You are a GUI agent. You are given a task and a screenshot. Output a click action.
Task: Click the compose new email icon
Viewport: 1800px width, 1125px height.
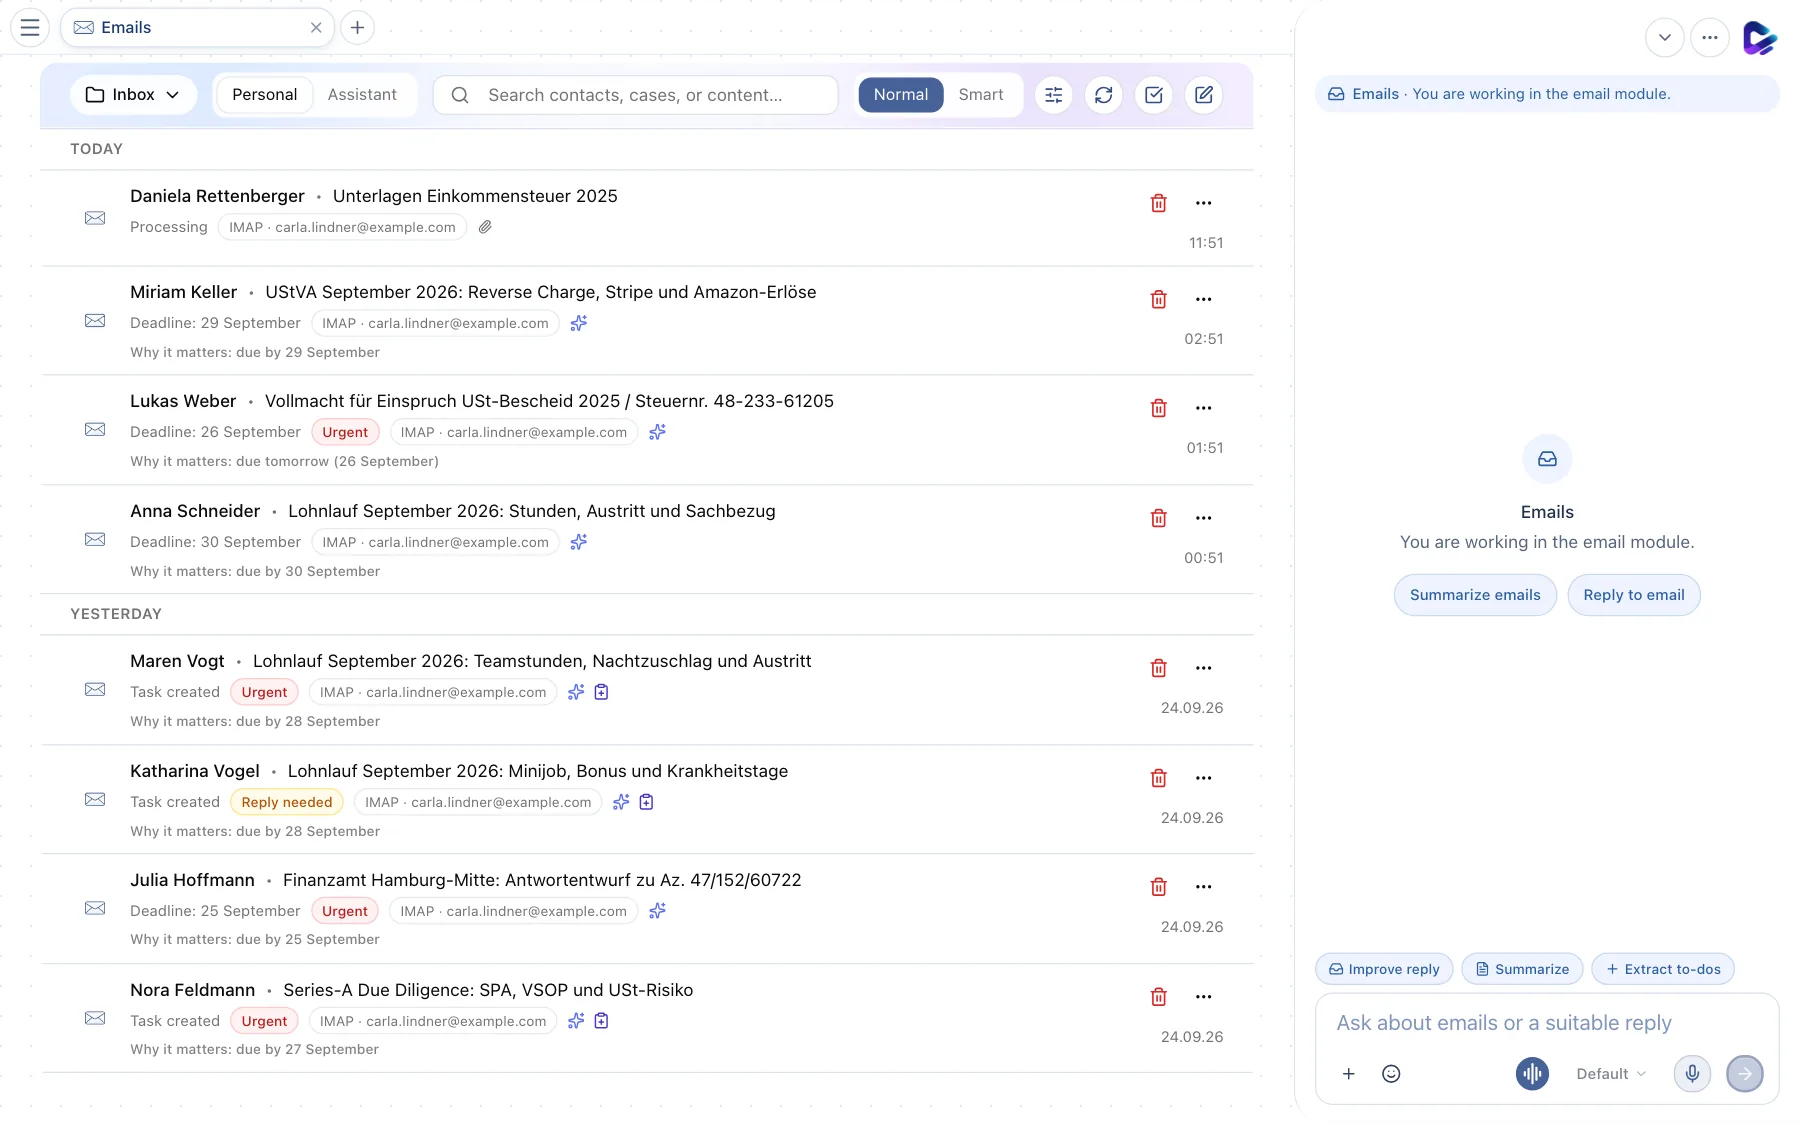[1203, 95]
